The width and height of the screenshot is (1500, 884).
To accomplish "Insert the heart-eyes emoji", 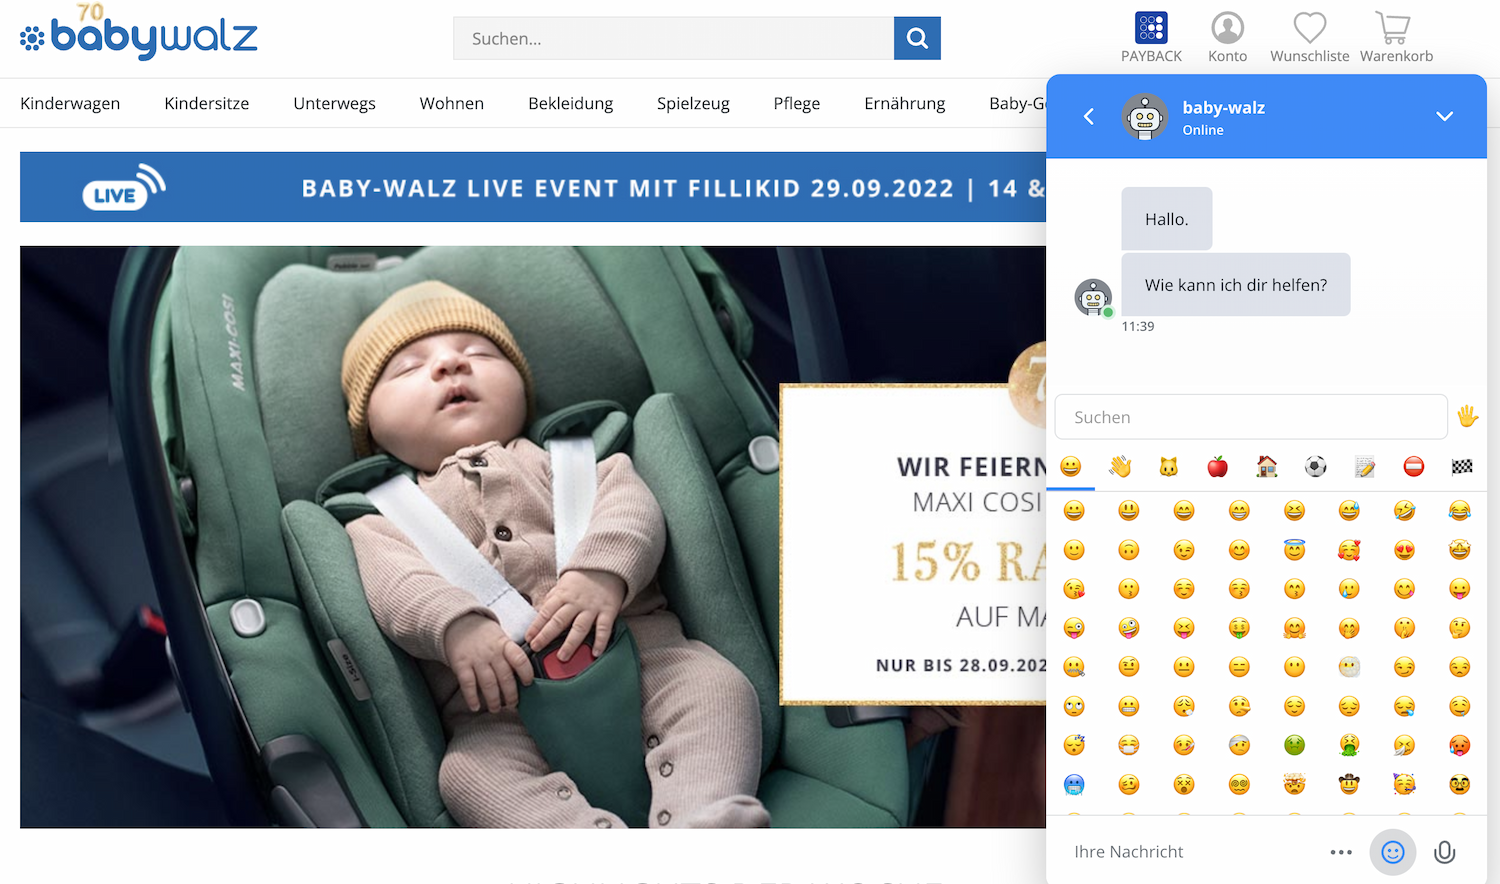I will [x=1404, y=550].
